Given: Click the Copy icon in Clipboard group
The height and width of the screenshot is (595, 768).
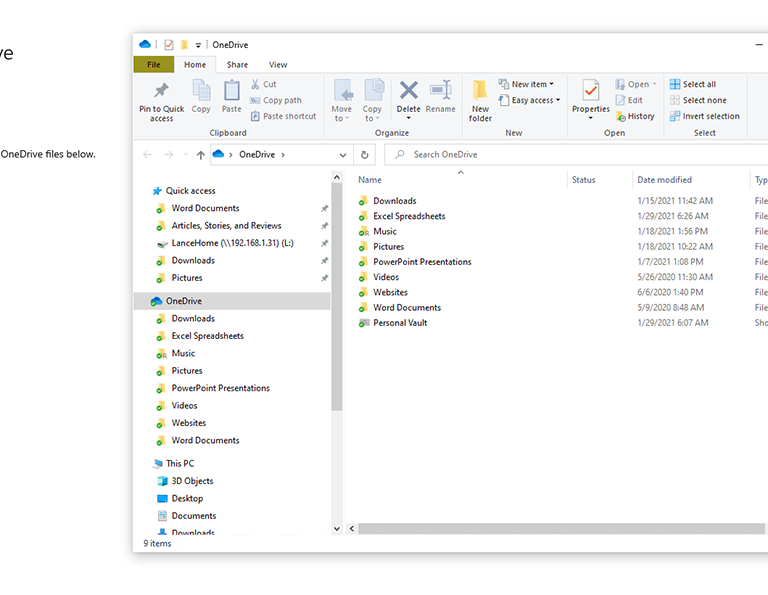Looking at the screenshot, I should 201,91.
